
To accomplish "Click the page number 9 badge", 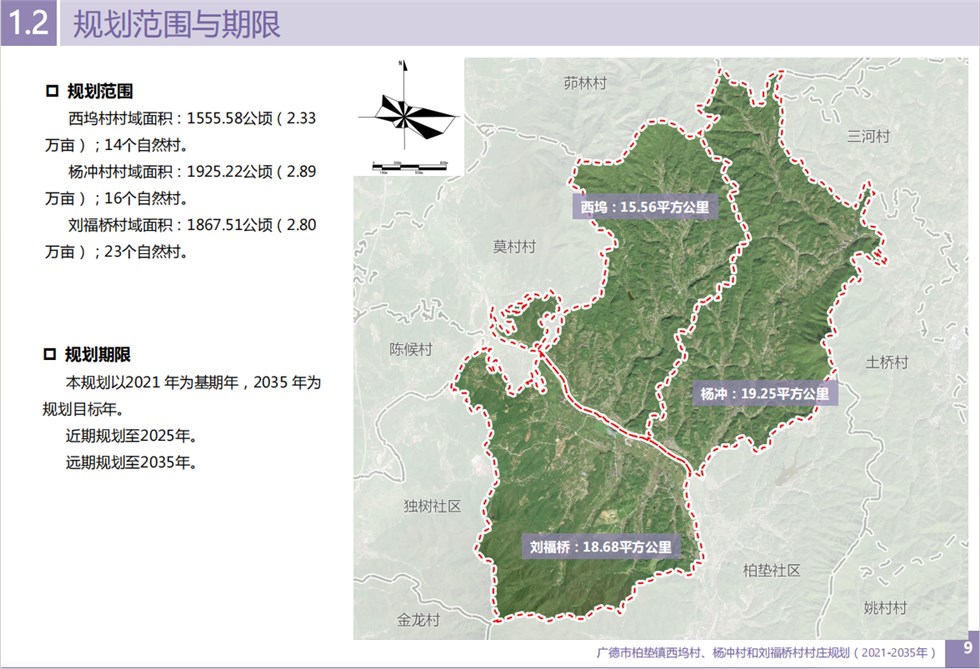I will tap(966, 649).
